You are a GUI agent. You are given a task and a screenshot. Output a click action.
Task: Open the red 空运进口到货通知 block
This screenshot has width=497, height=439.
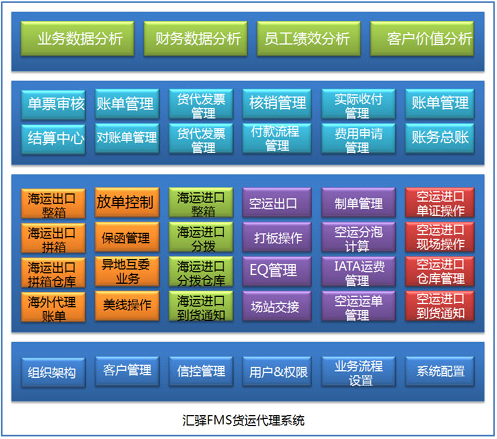[x=440, y=306]
